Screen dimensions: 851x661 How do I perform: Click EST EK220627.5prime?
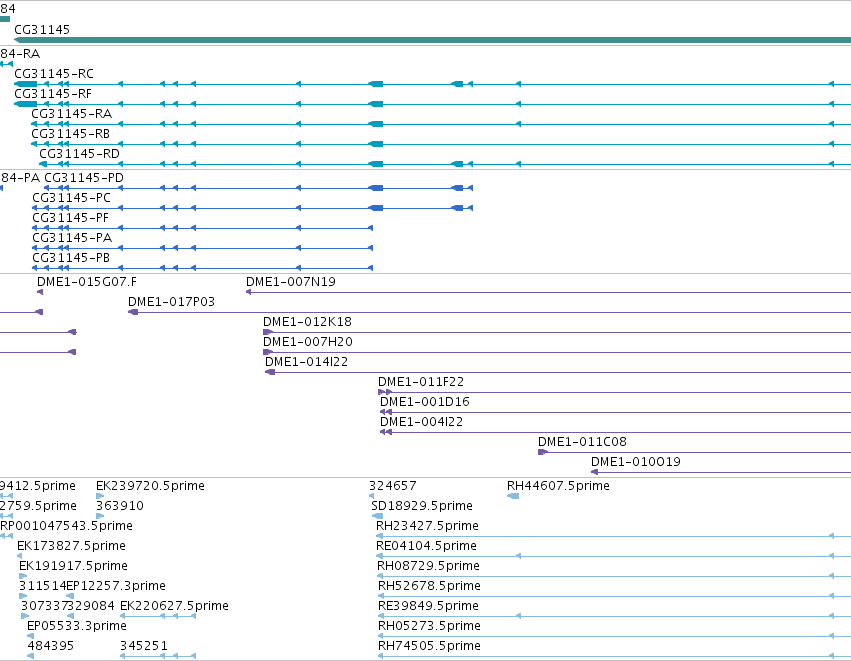click(x=174, y=607)
